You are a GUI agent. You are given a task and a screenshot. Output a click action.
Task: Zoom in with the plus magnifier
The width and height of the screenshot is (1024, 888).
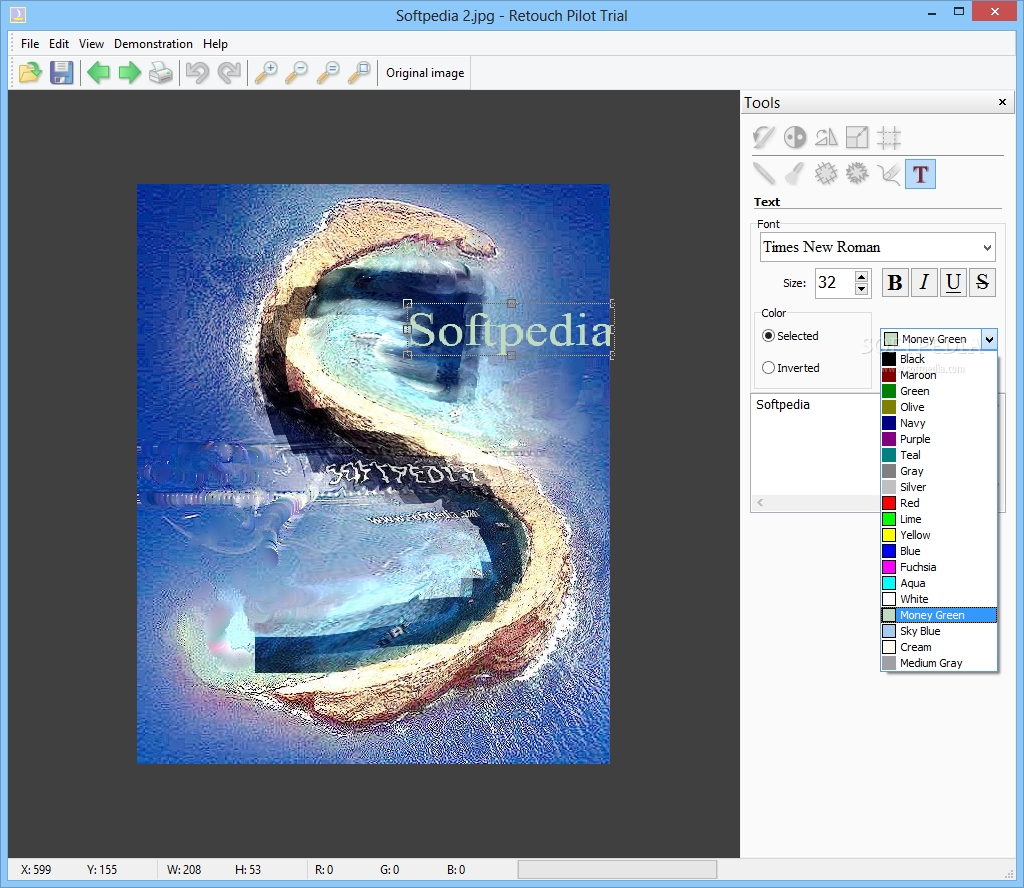tap(266, 72)
